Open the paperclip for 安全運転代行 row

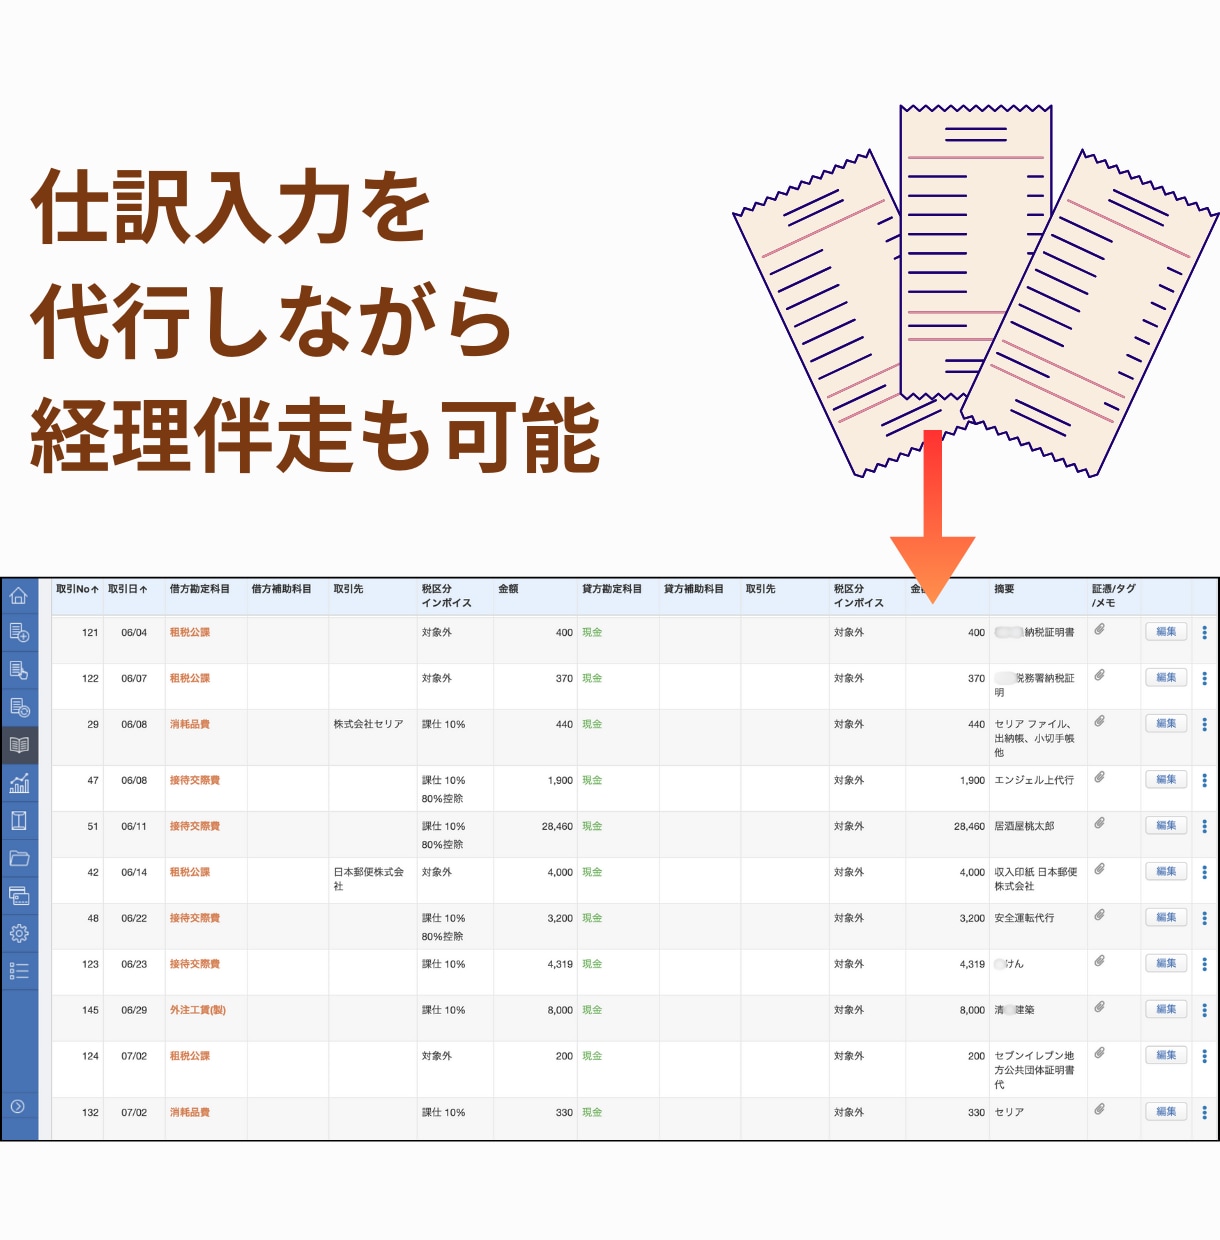tap(1099, 915)
